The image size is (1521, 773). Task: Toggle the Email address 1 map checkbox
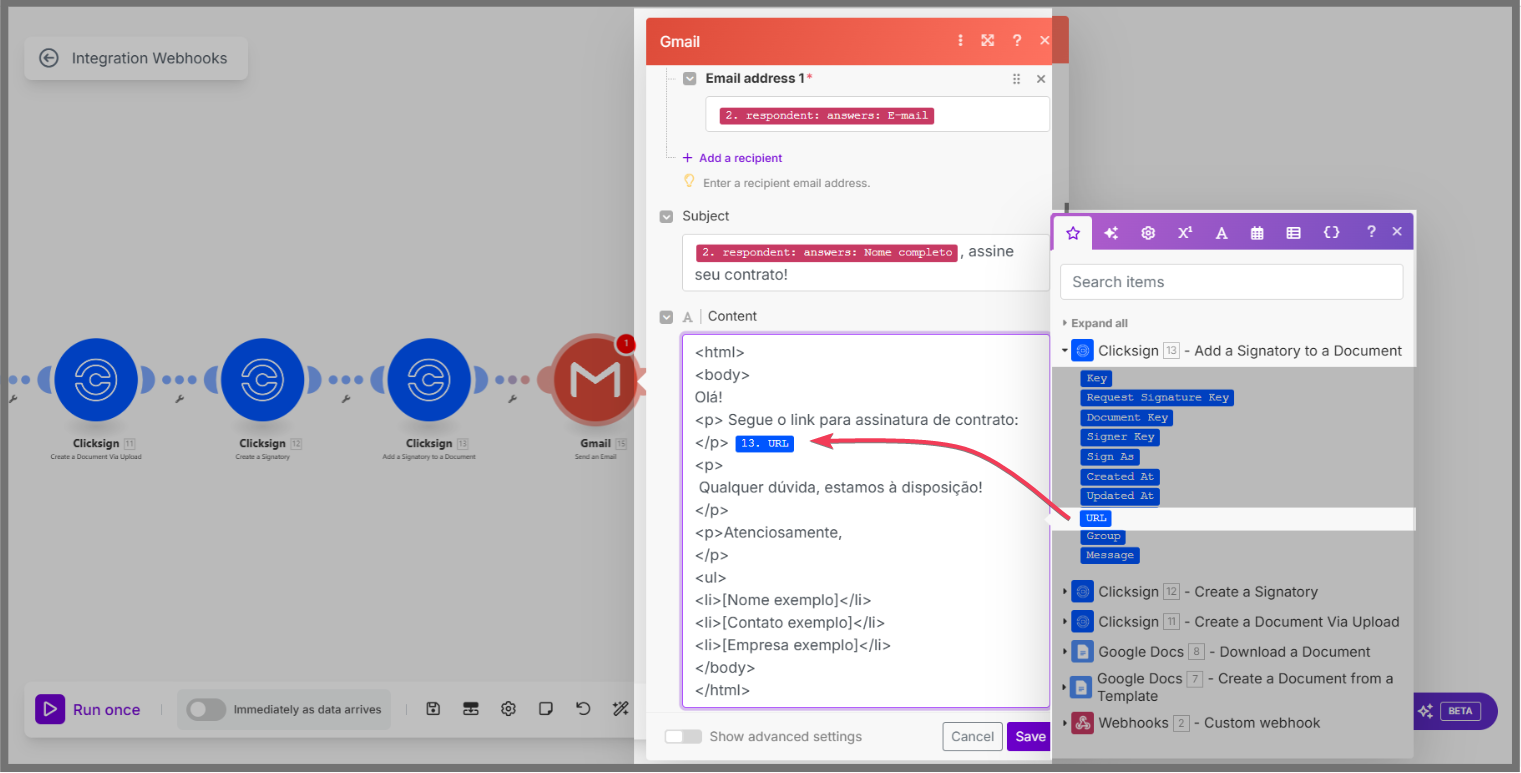pyautogui.click(x=690, y=78)
